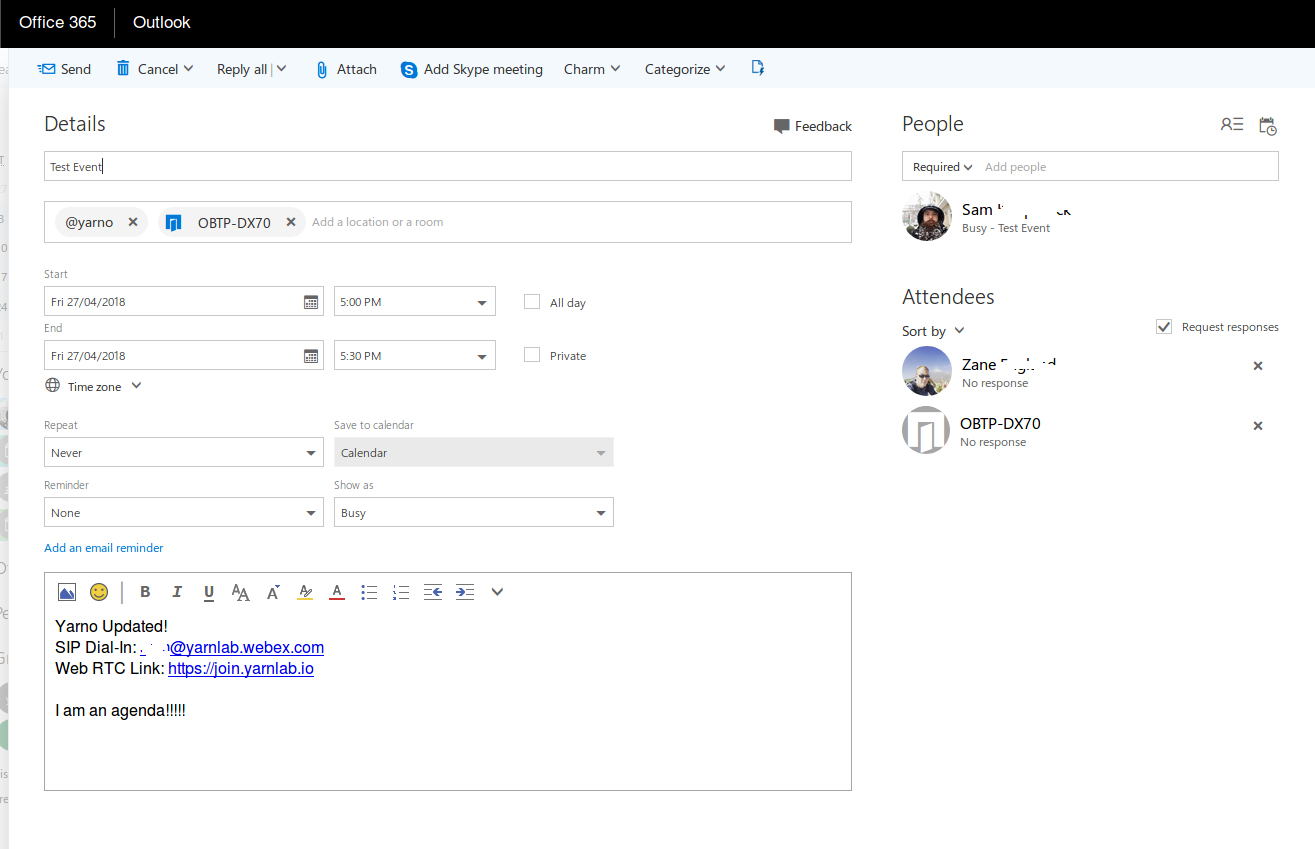Open the Feedback dialog
1315x849 pixels.
(812, 126)
